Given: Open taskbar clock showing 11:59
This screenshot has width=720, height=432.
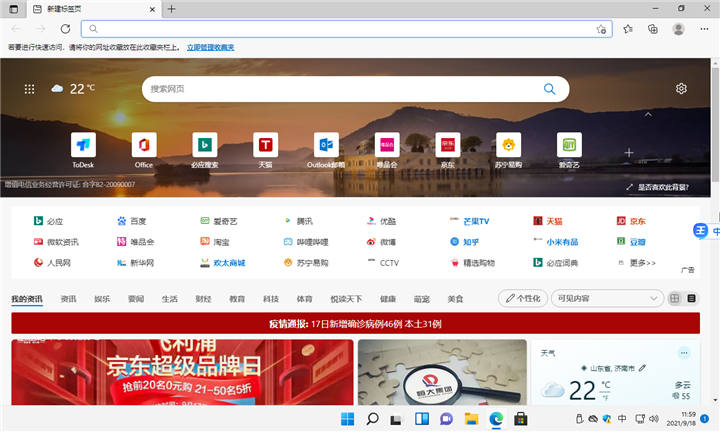Looking at the screenshot, I should [x=681, y=419].
